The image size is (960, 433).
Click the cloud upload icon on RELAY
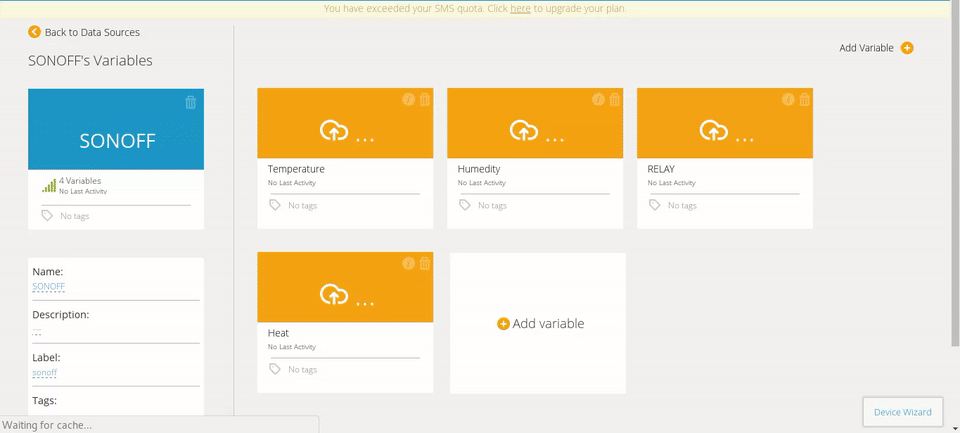[x=713, y=130]
